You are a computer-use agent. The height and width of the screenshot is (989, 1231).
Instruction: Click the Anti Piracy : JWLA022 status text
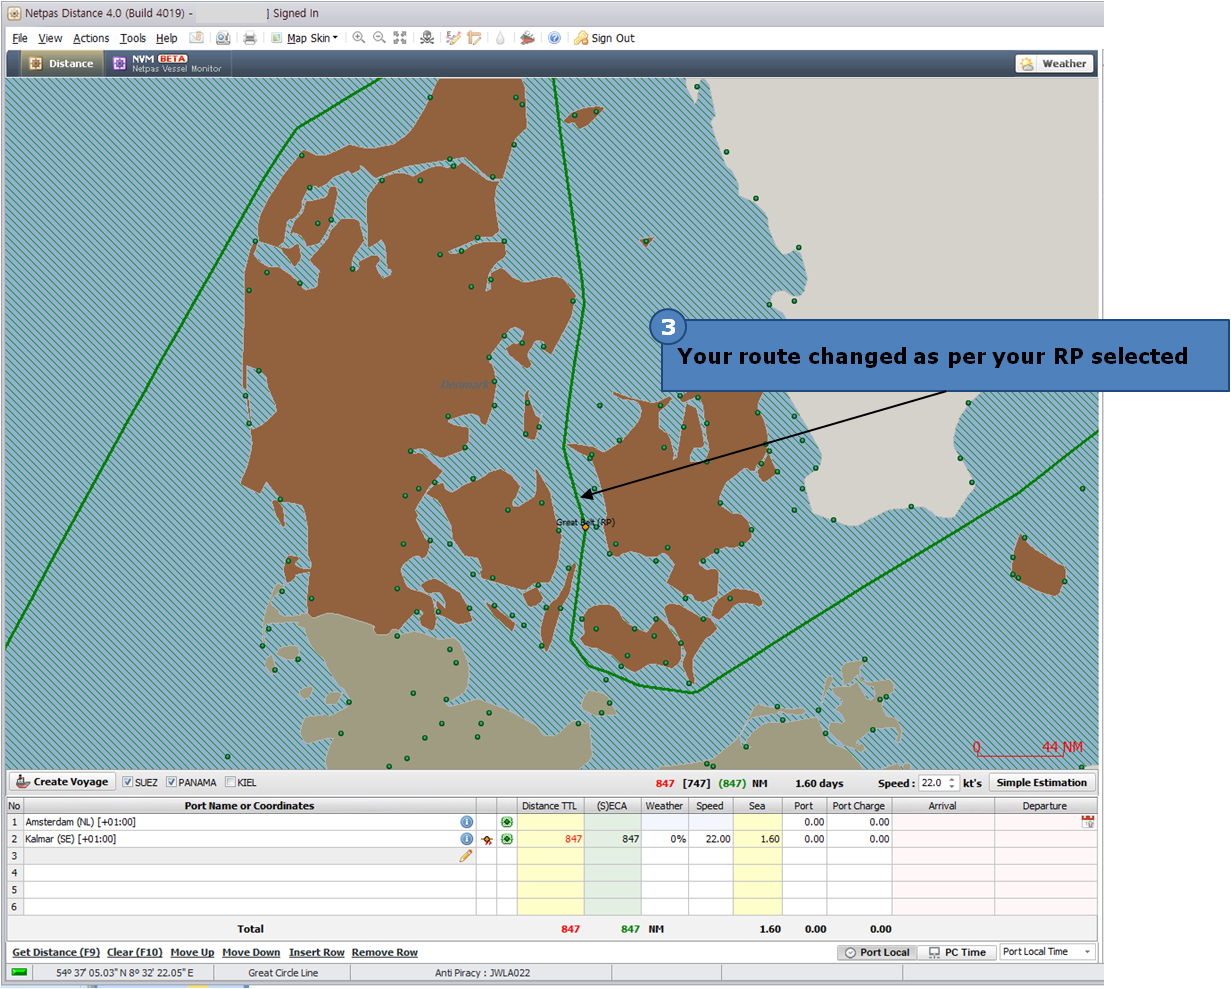point(482,972)
